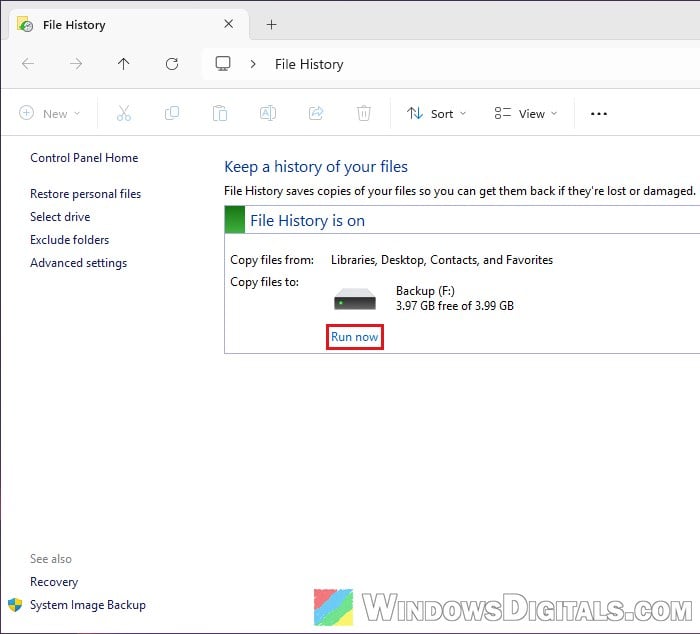The height and width of the screenshot is (634, 700).
Task: Open System Image Backup link
Action: click(x=88, y=605)
